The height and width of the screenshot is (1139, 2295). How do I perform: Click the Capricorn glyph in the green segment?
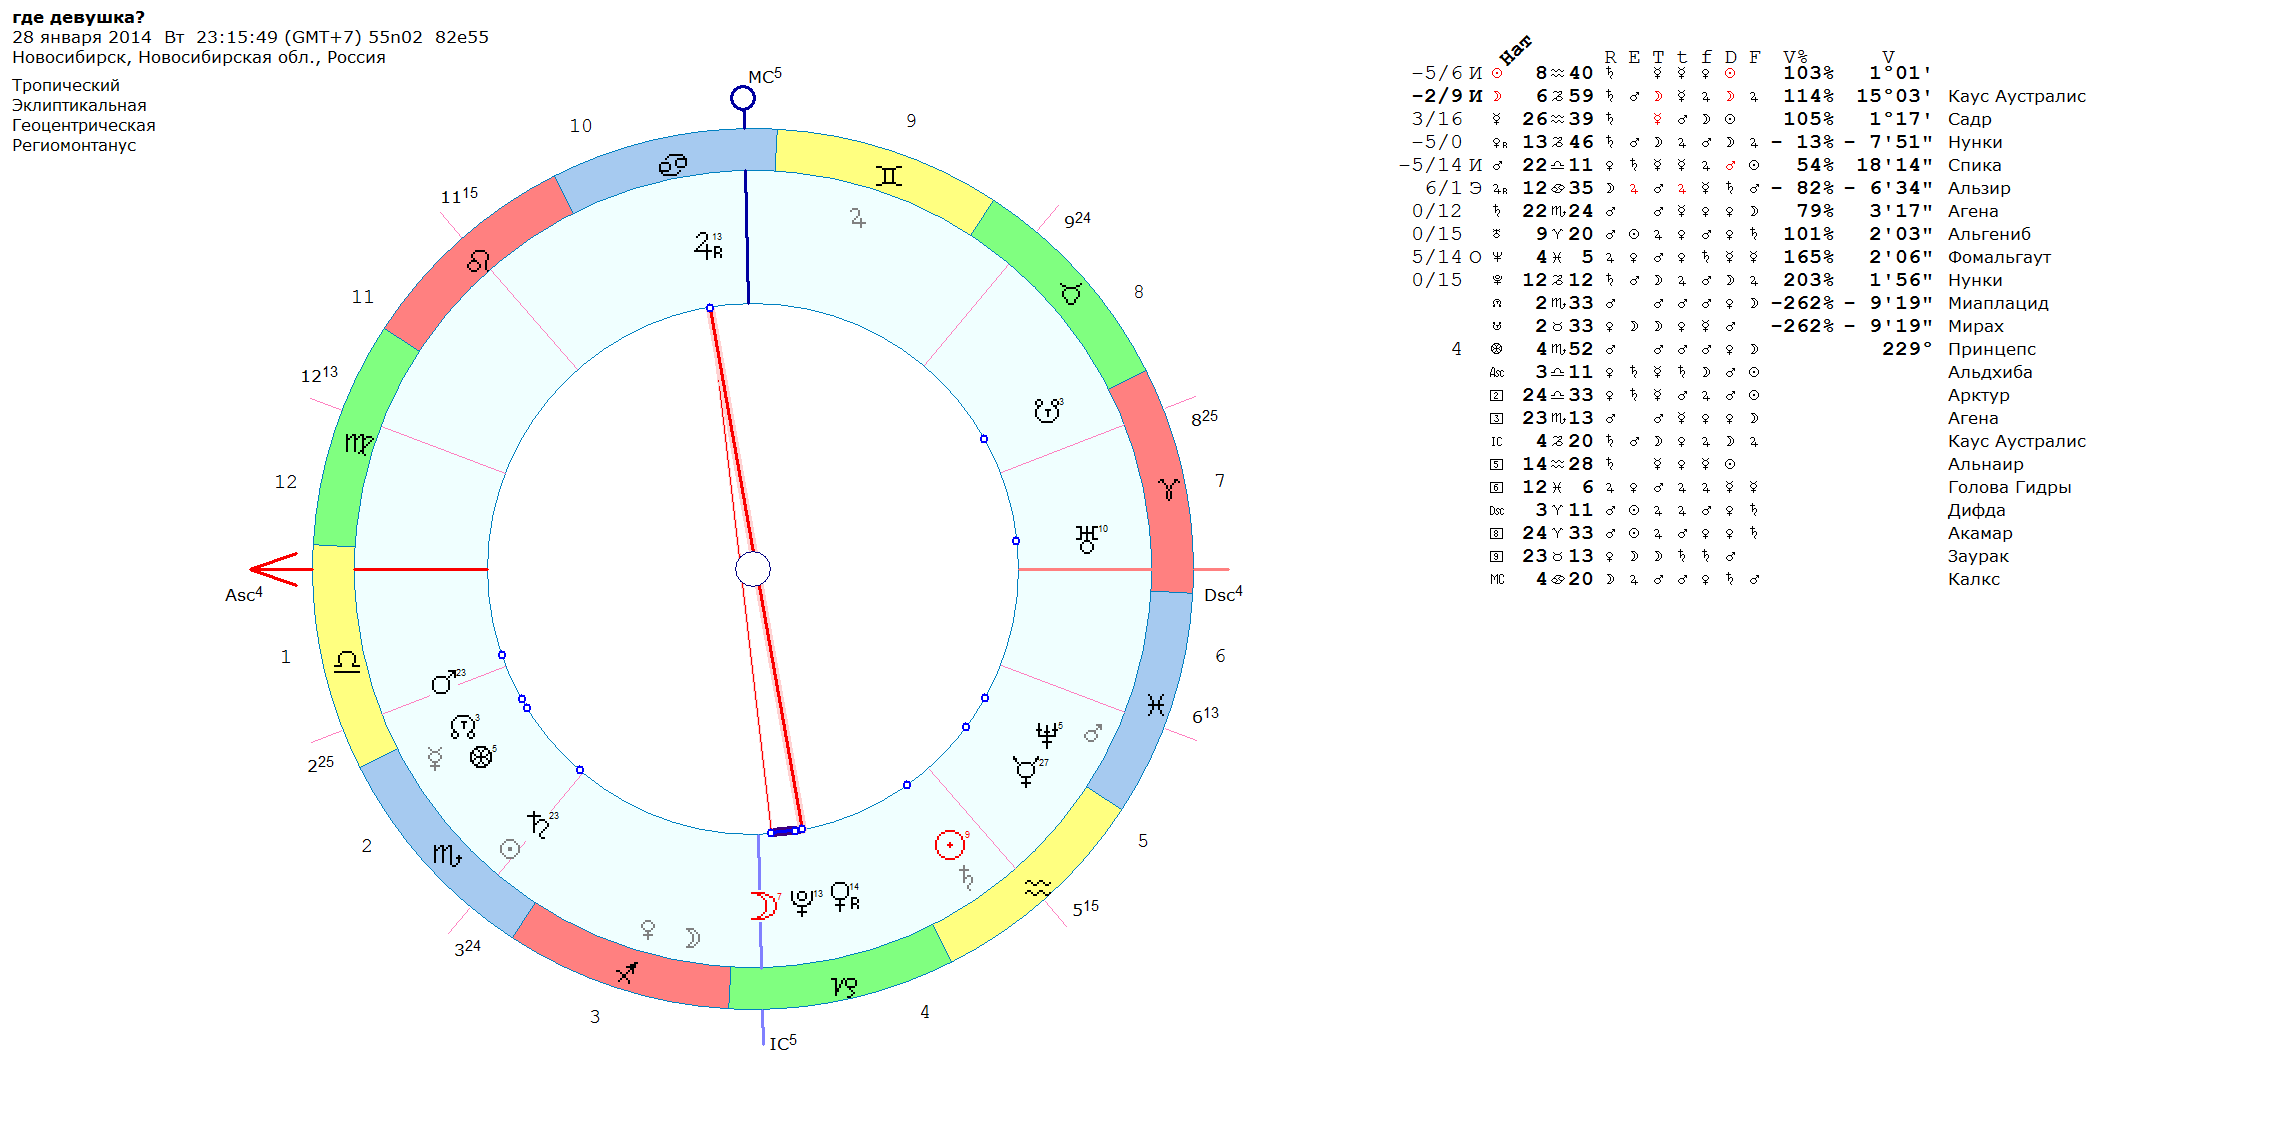pyautogui.click(x=845, y=988)
